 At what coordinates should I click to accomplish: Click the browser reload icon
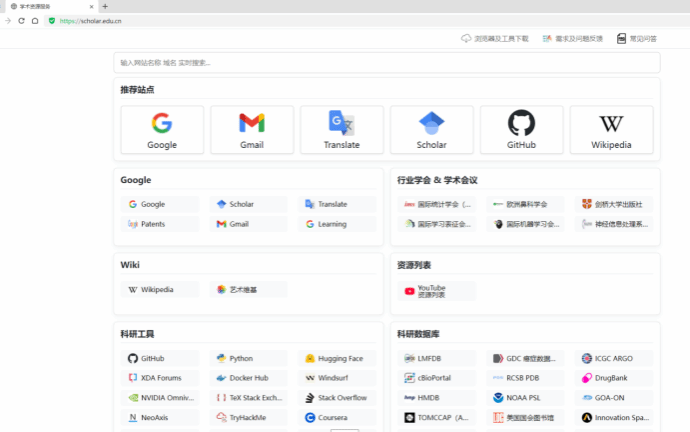click(x=21, y=21)
